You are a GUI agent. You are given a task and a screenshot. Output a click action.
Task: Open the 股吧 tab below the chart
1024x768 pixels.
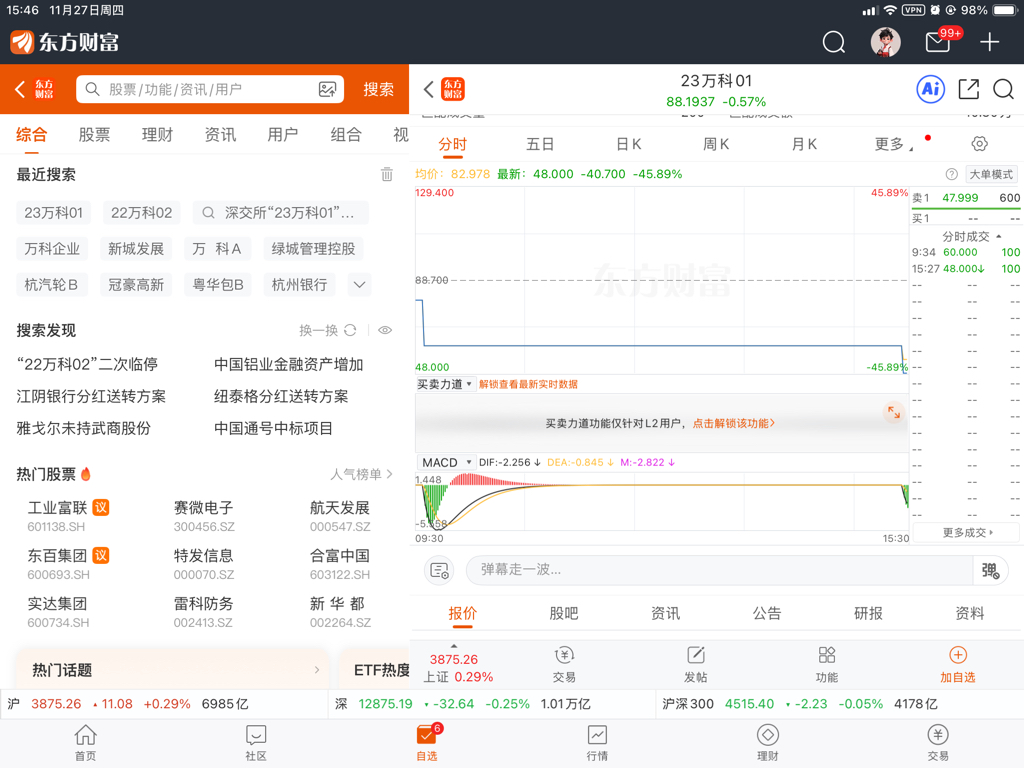coord(564,613)
